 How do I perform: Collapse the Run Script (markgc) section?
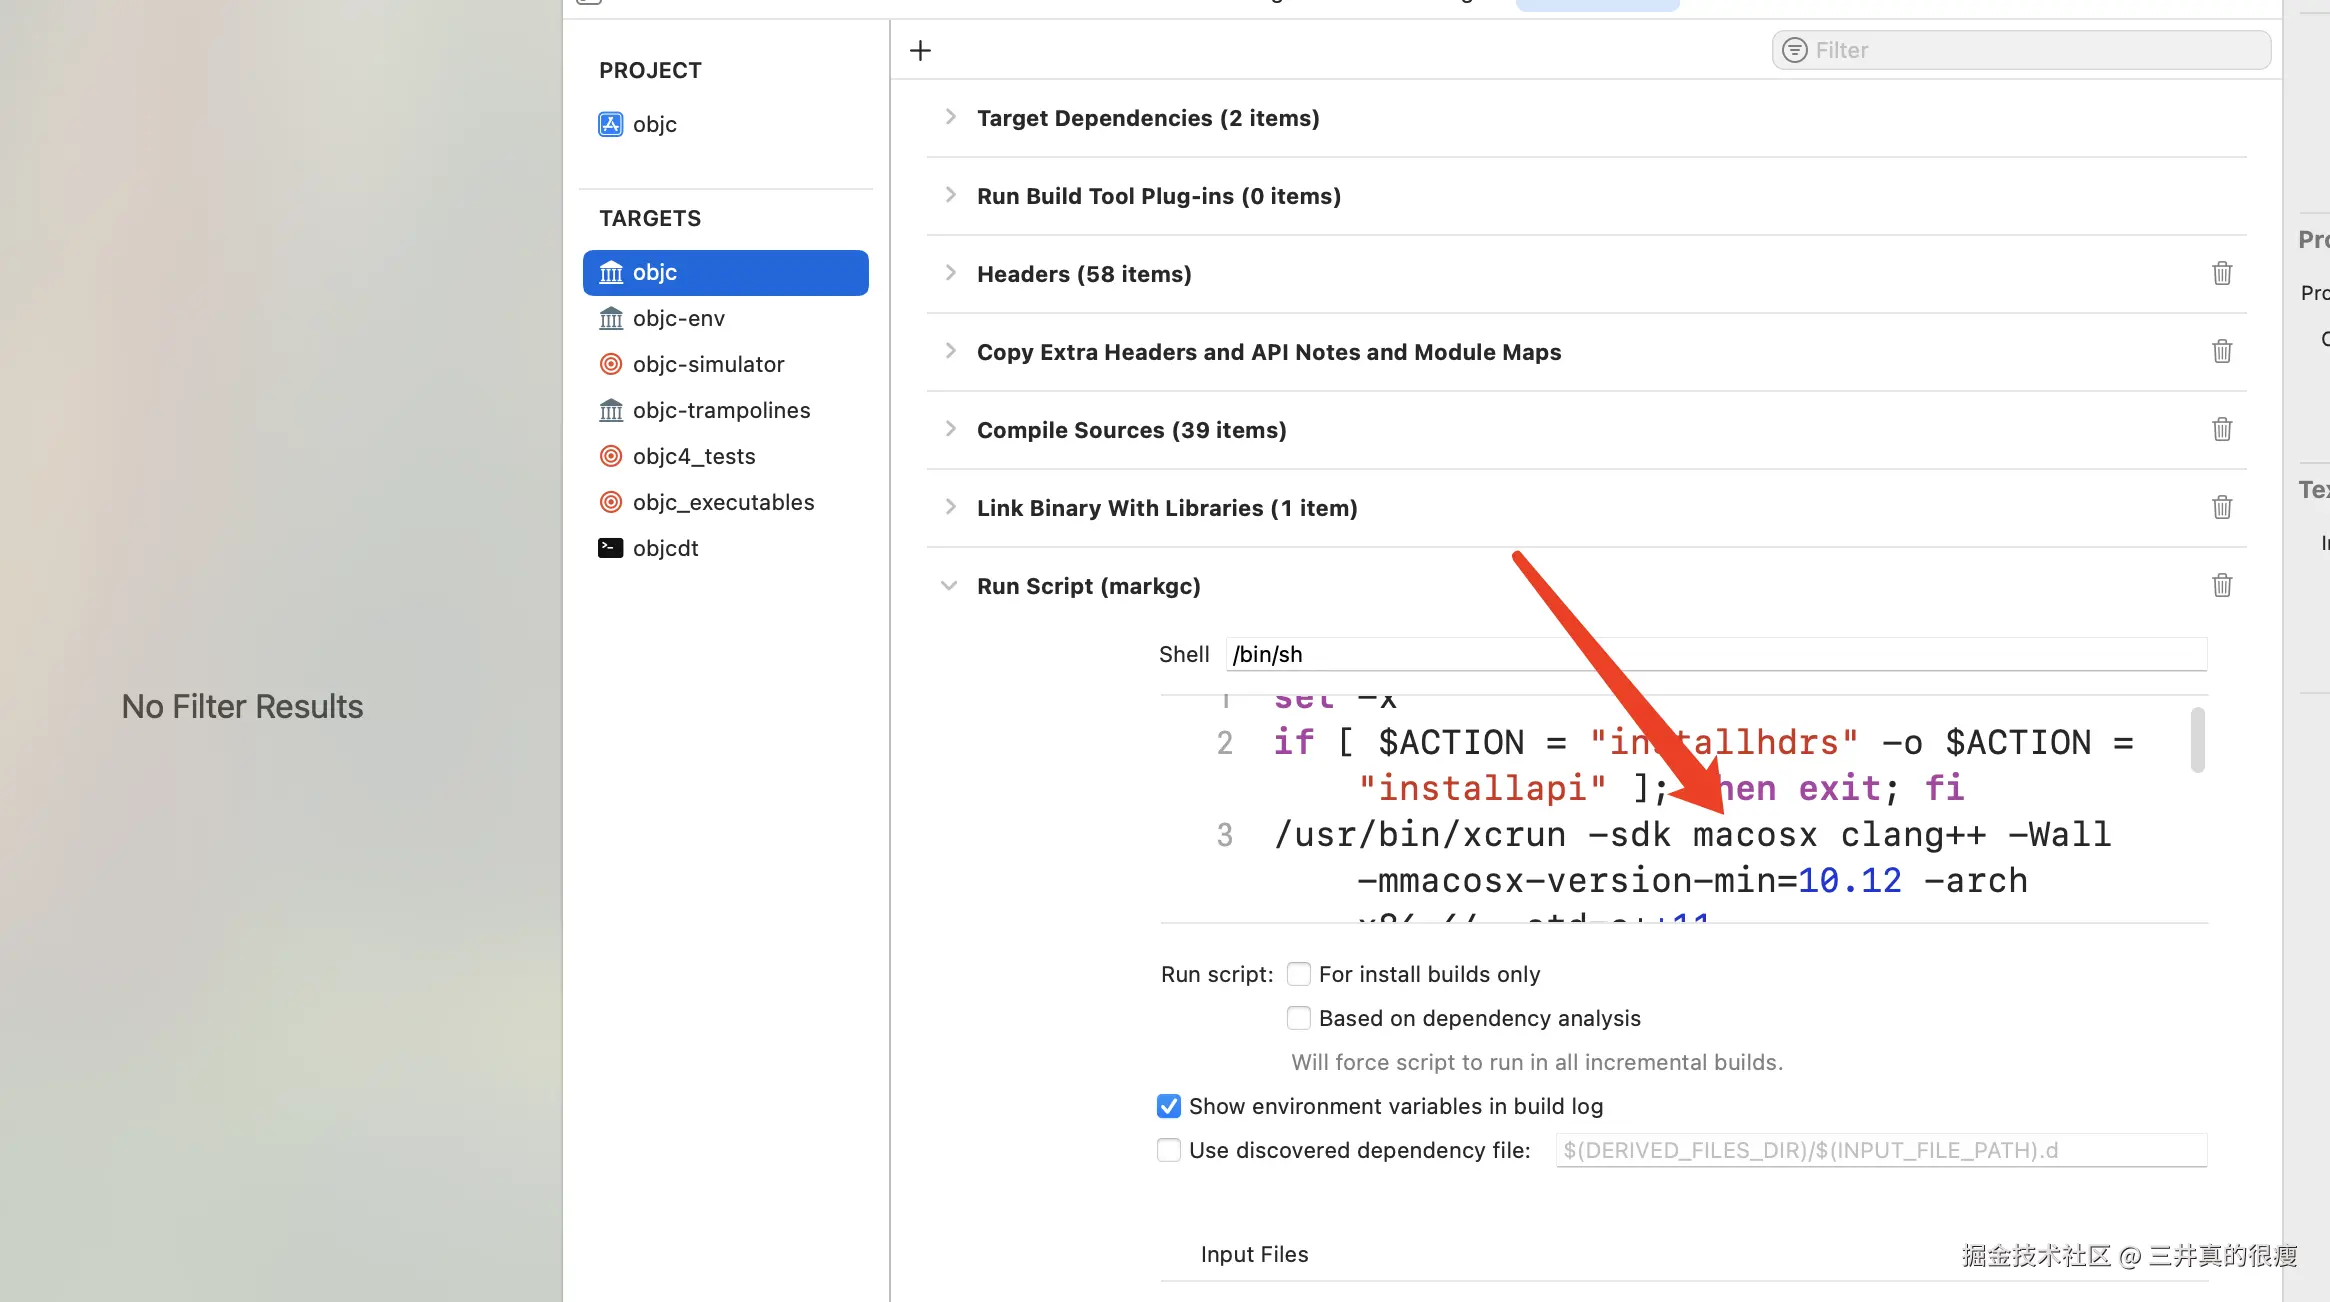point(949,586)
